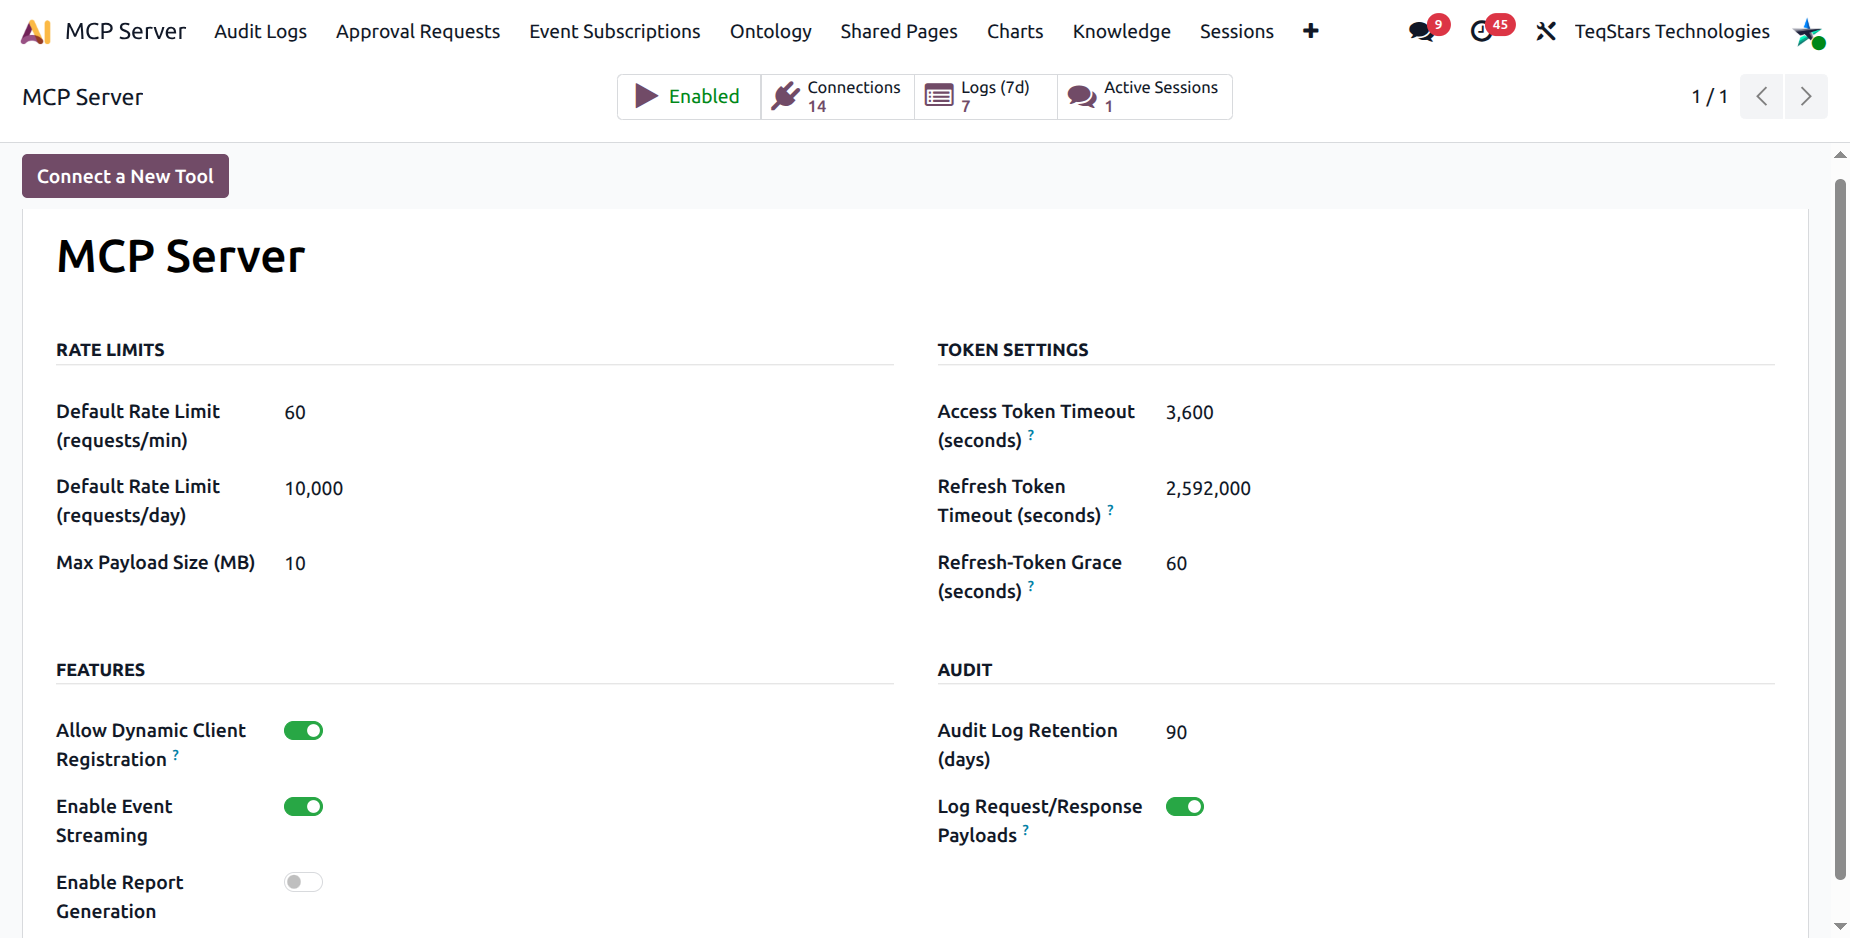
Task: Click the TOKEN SETTINGS section heading
Action: 1013,350
